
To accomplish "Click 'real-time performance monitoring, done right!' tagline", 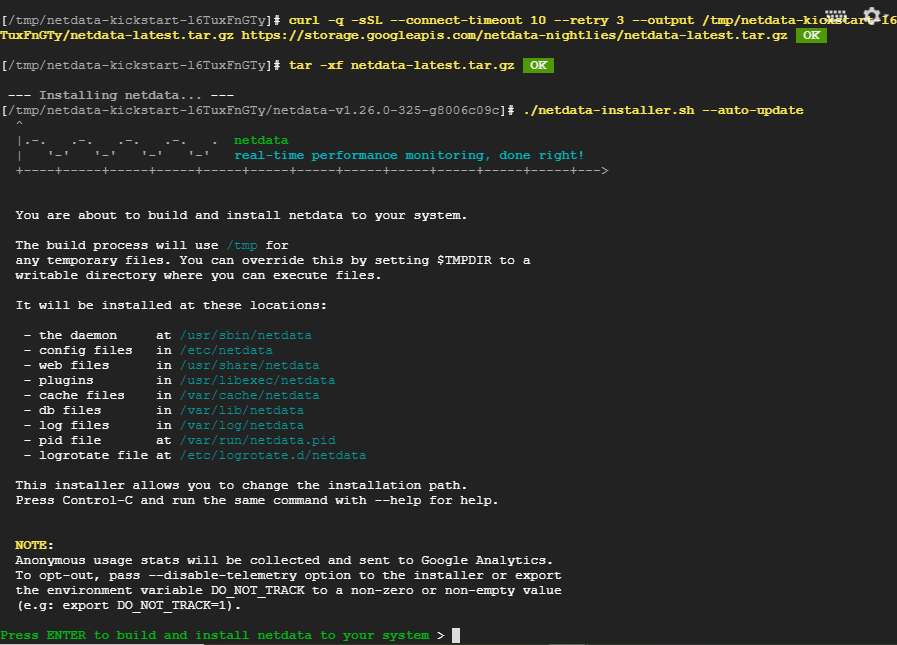I will [x=409, y=155].
